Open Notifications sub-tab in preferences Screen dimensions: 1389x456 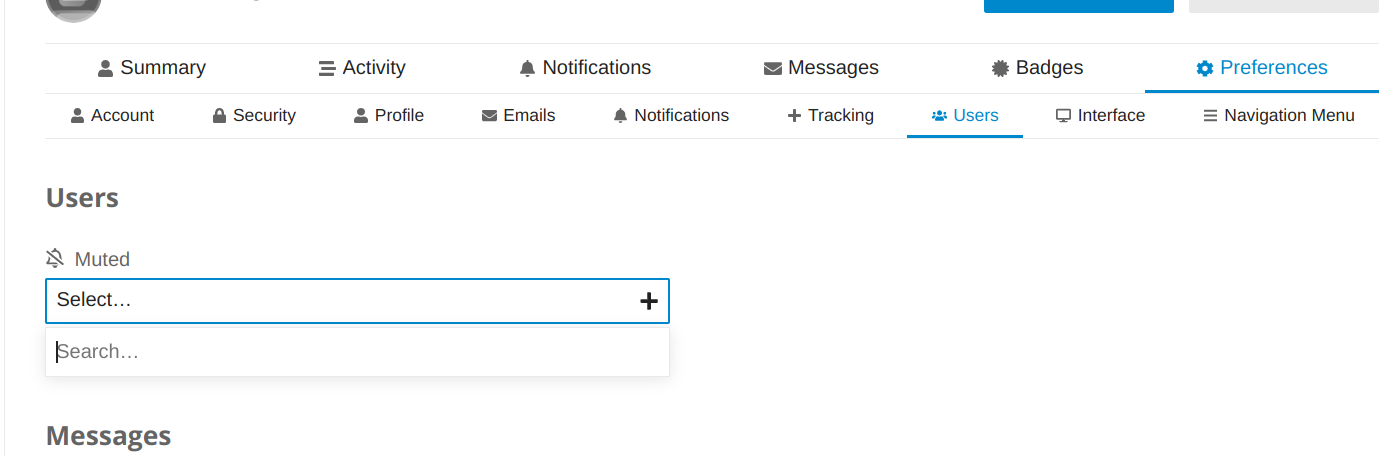click(x=670, y=116)
